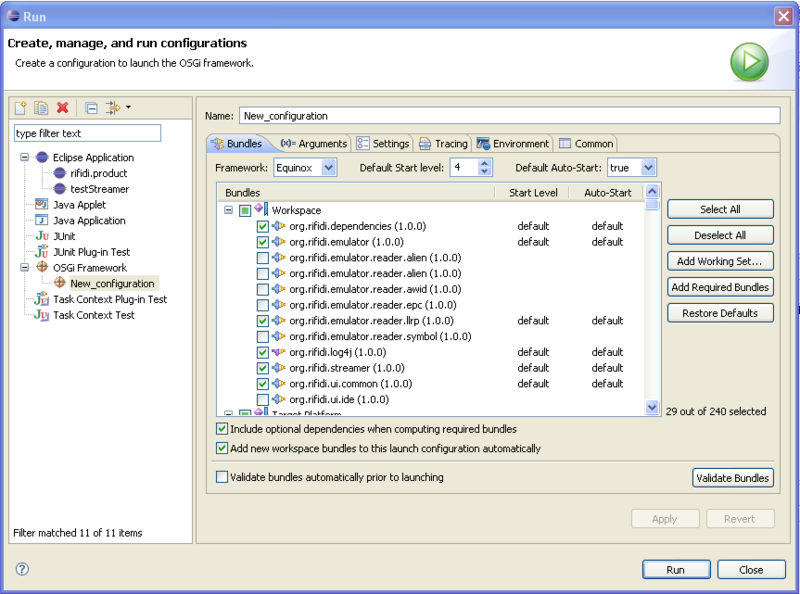This screenshot has width=800, height=594.
Task: Click the type filter text field
Action: pyautogui.click(x=87, y=133)
